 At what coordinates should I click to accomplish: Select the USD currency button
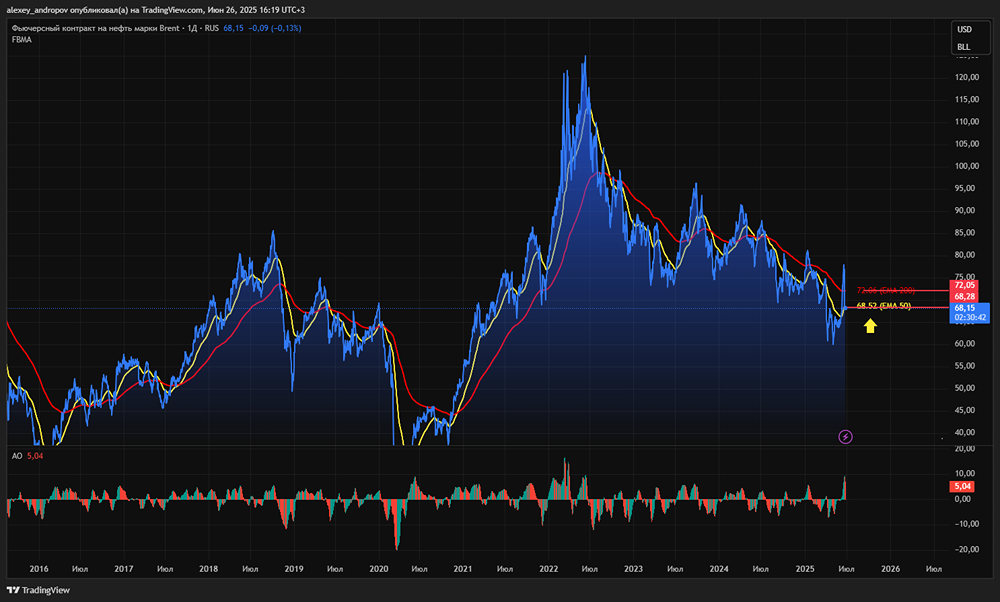point(964,29)
